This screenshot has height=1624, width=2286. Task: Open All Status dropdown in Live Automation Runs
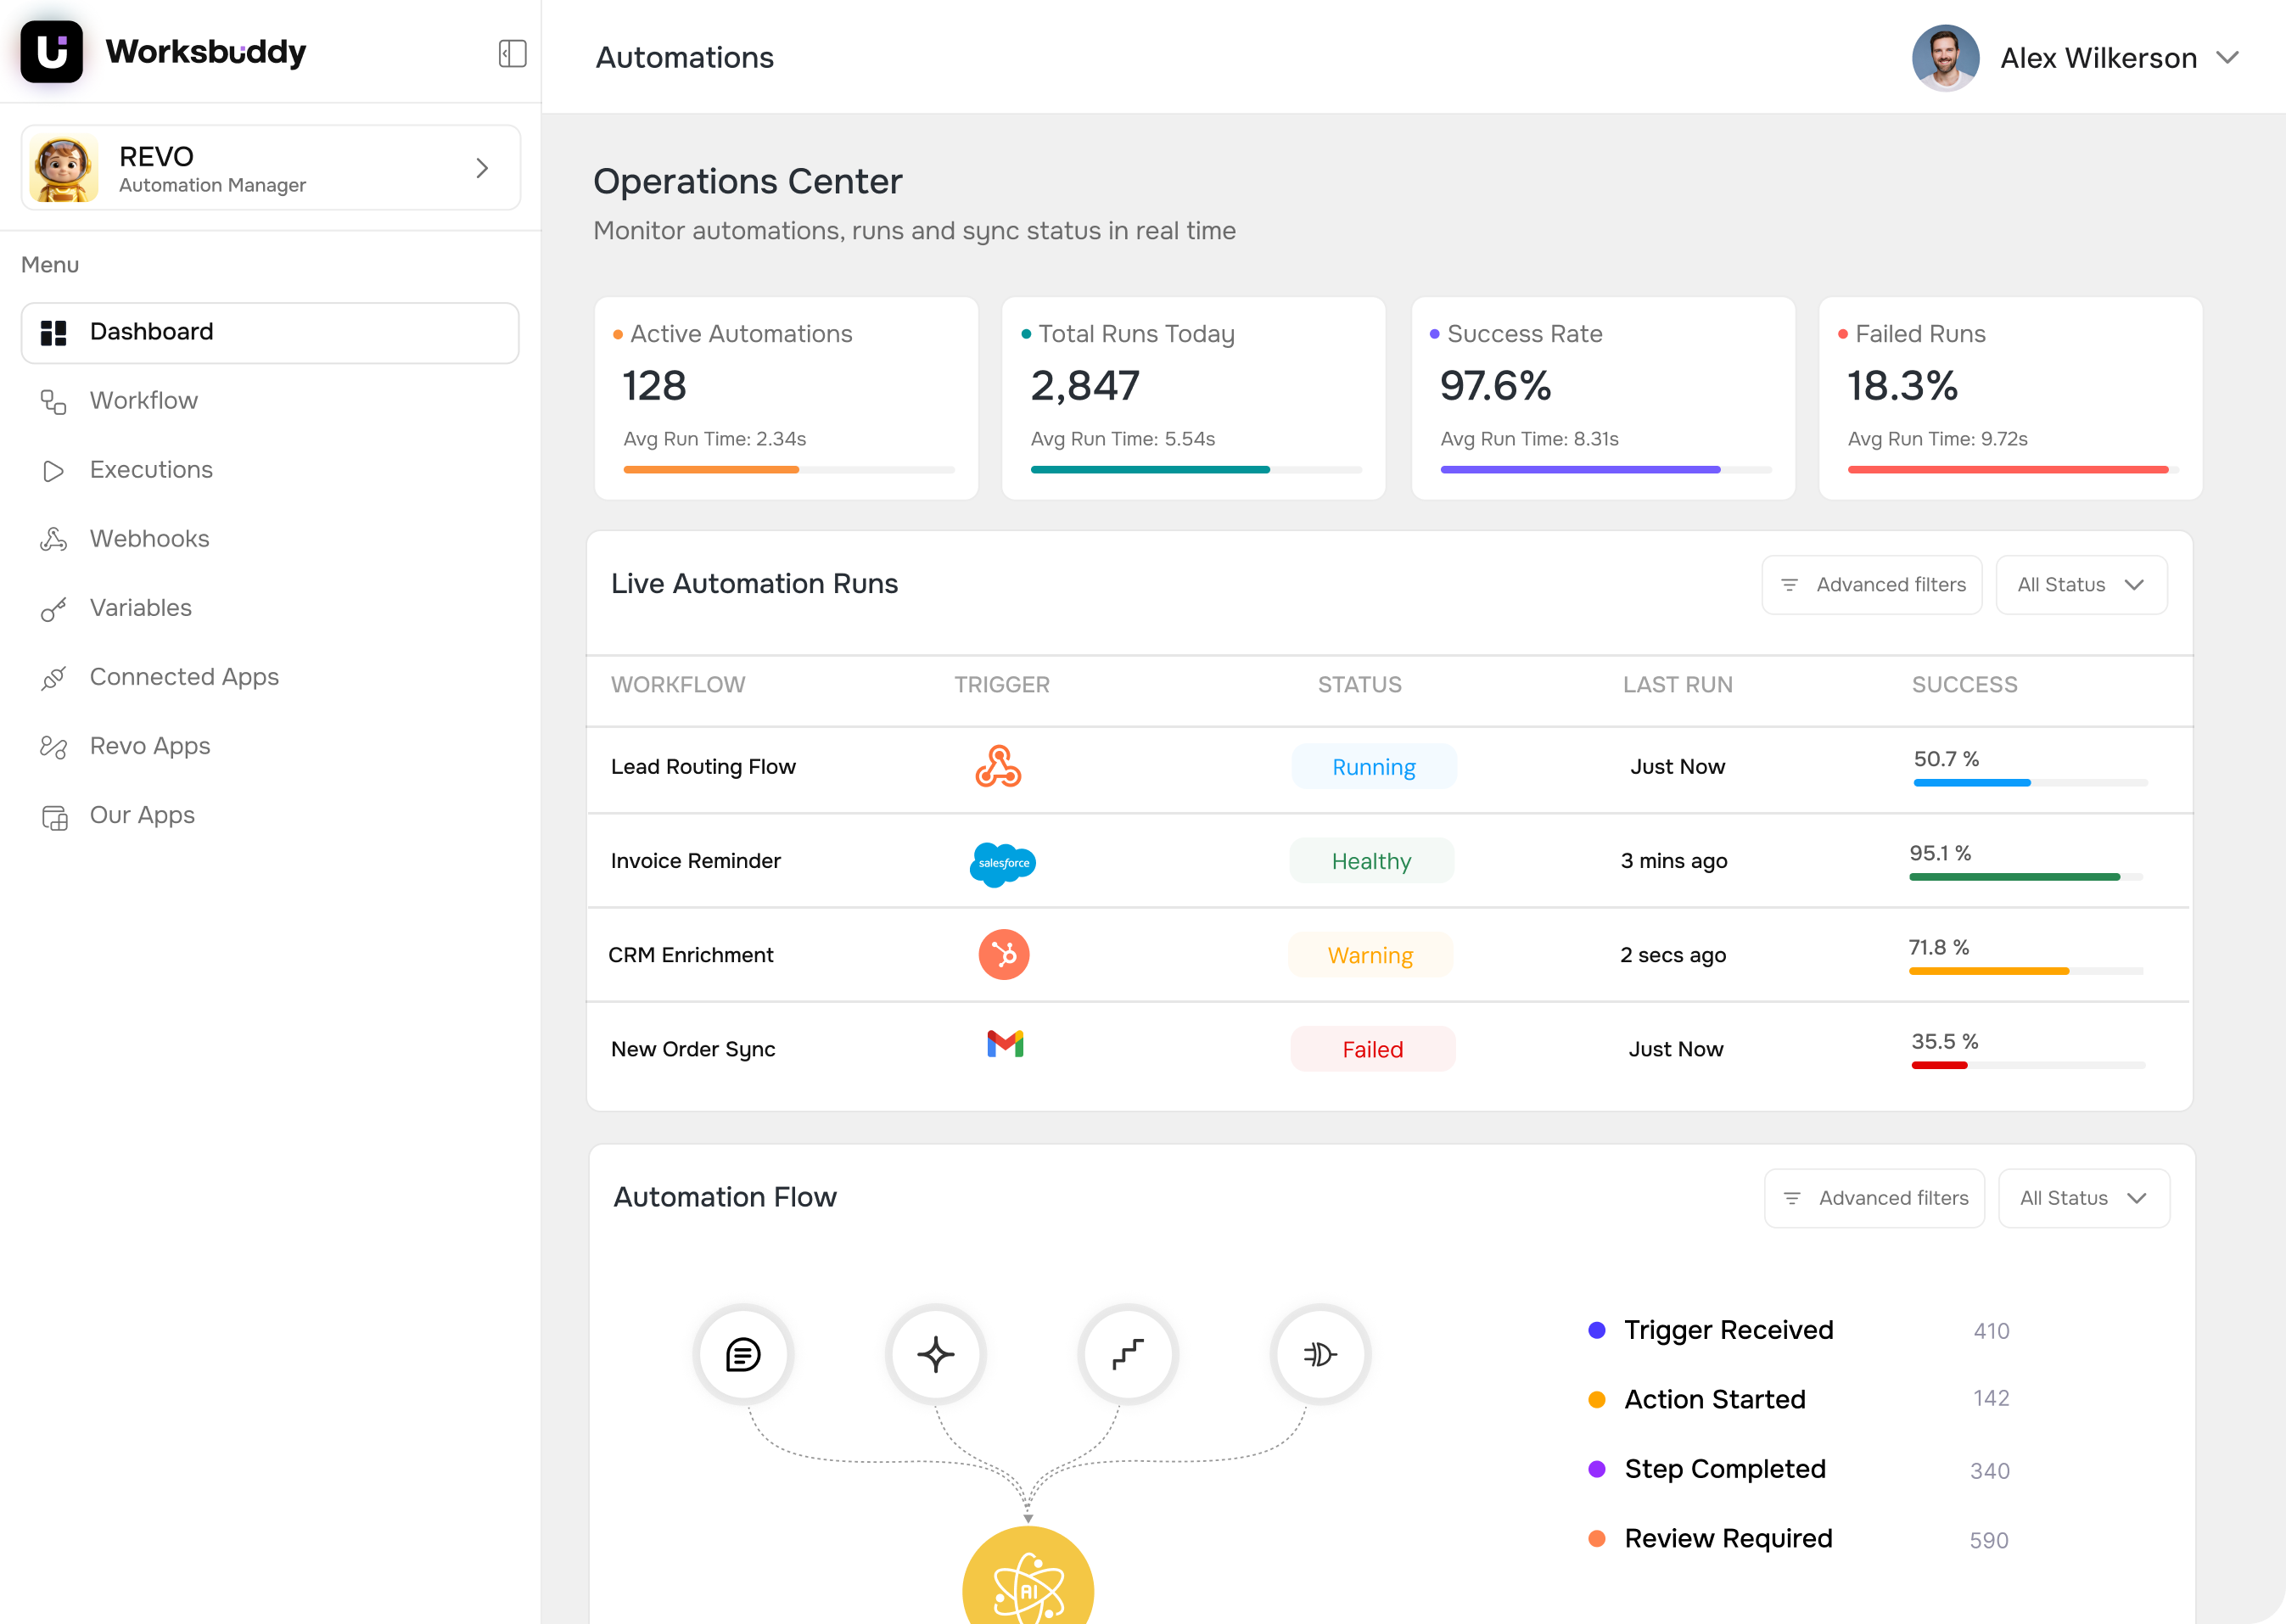[x=2081, y=585]
